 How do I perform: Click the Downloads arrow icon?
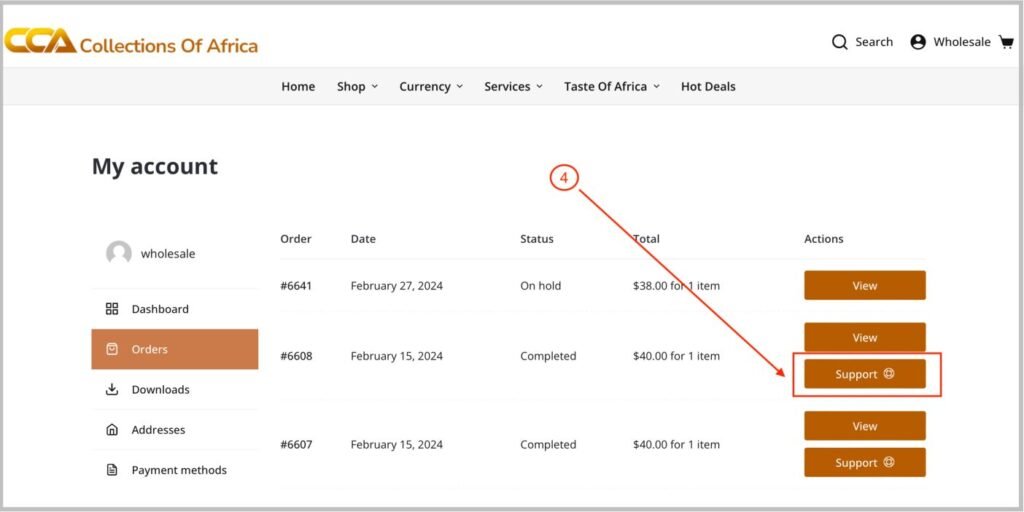pyautogui.click(x=112, y=389)
